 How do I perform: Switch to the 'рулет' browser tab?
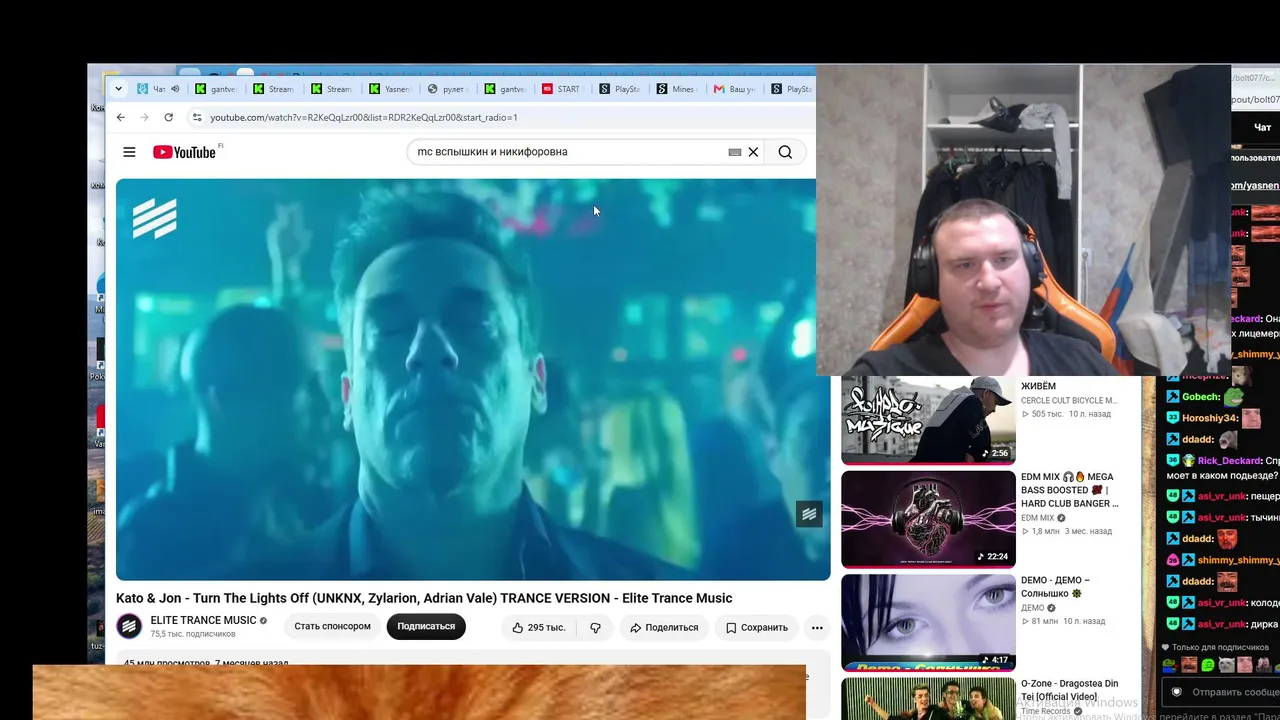(x=446, y=89)
